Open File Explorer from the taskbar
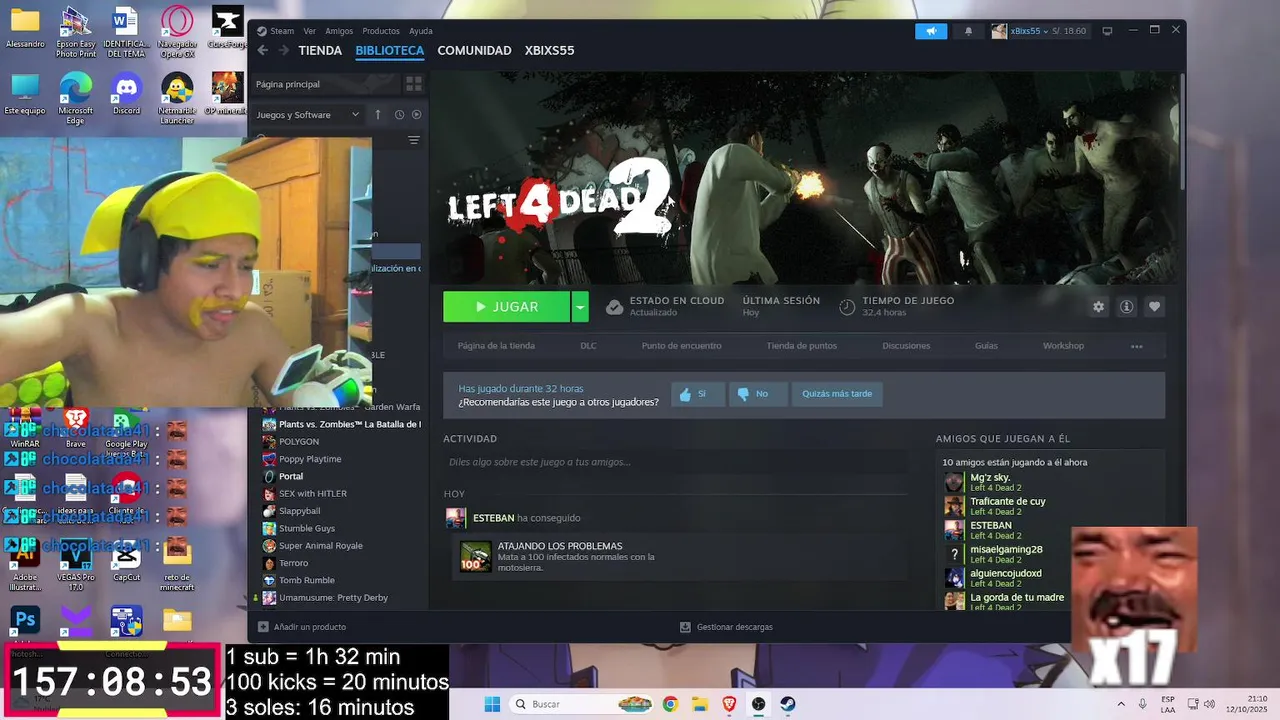Viewport: 1280px width, 720px height. point(700,704)
